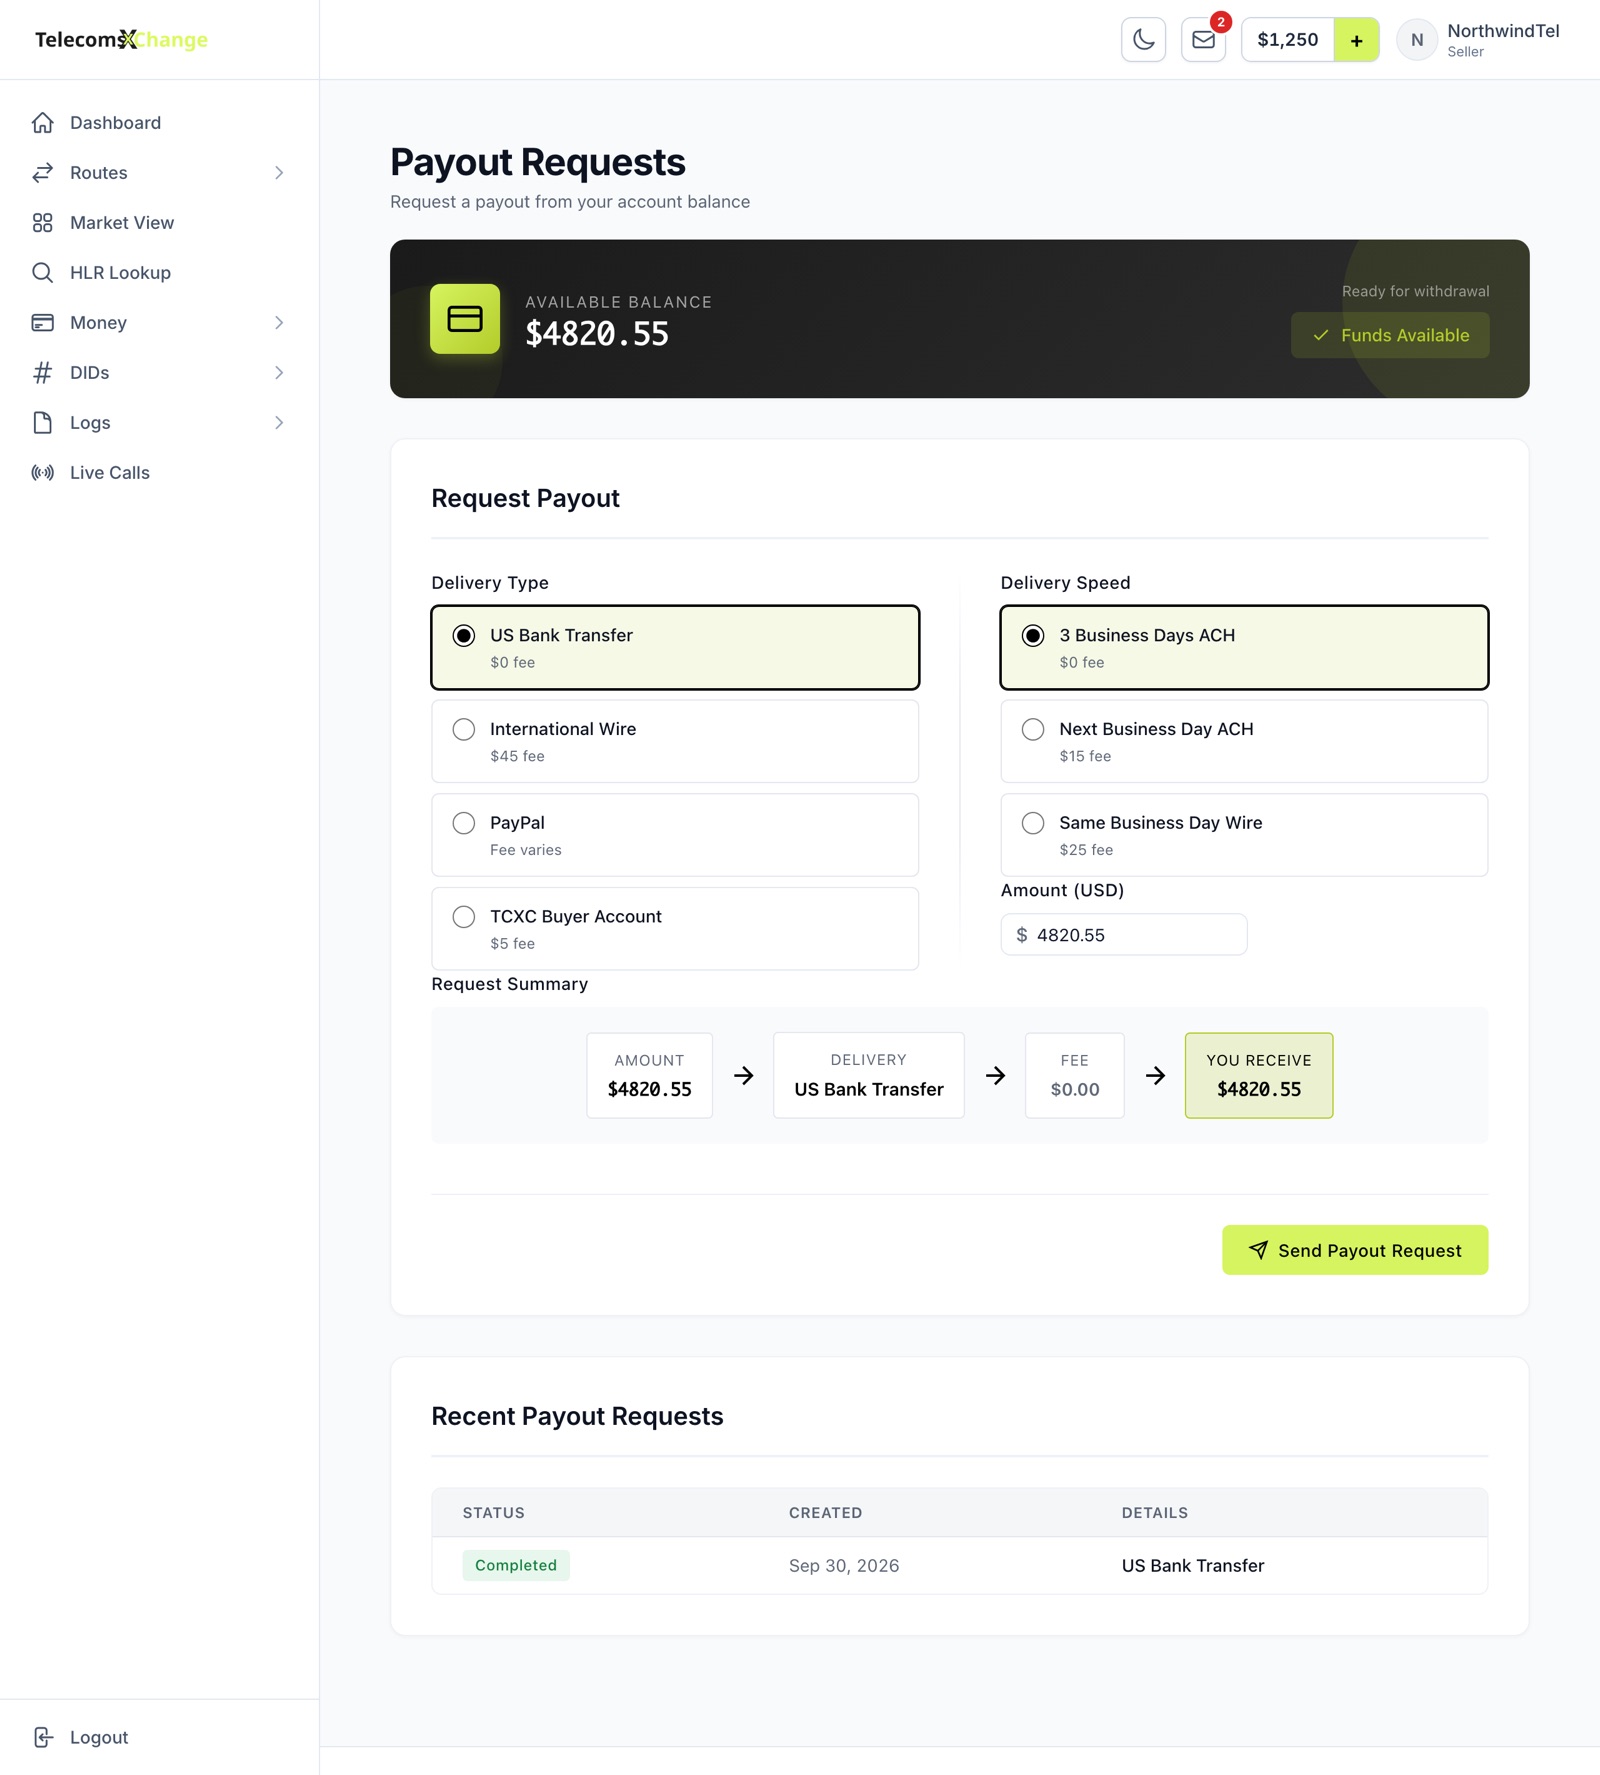Screen dimensions: 1600x1775
Task: Click the Market View grid icon
Action: [x=42, y=223]
